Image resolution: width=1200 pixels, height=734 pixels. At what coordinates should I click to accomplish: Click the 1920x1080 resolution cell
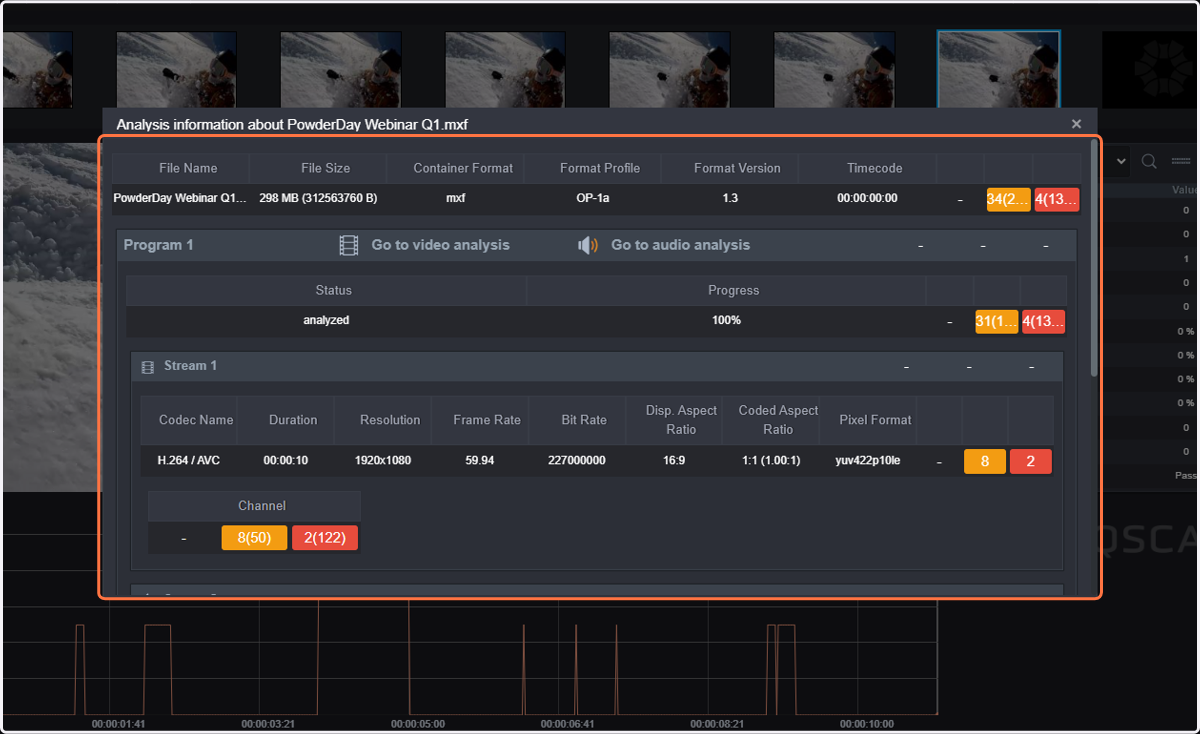(x=383, y=461)
